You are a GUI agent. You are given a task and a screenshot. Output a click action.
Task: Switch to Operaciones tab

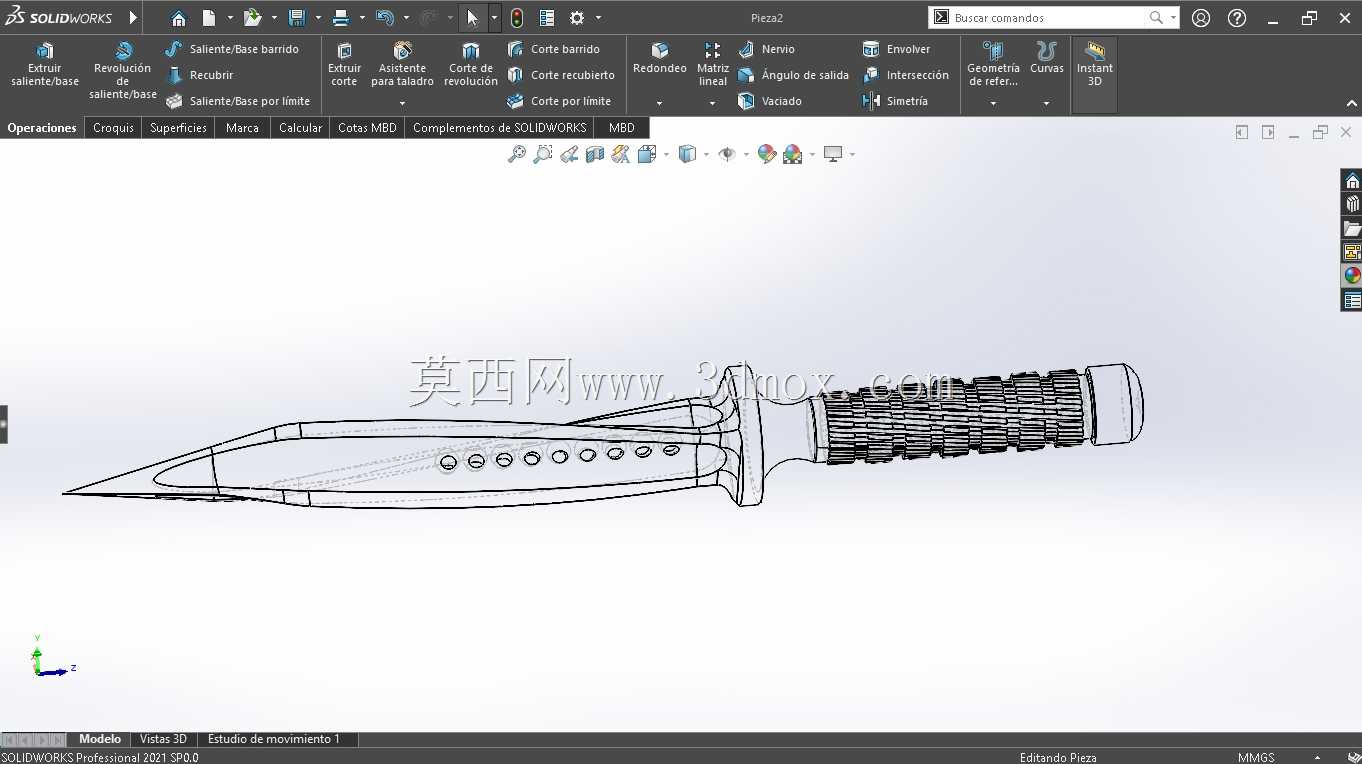pyautogui.click(x=42, y=128)
